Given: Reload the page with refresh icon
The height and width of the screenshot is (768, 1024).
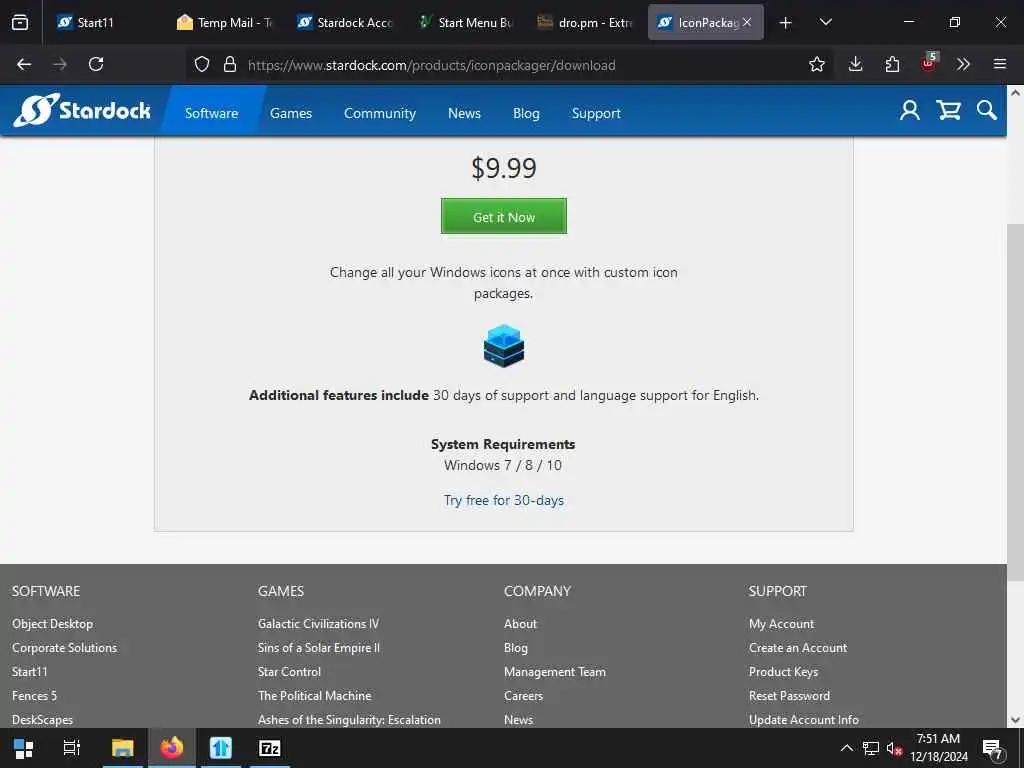Looking at the screenshot, I should point(96,64).
